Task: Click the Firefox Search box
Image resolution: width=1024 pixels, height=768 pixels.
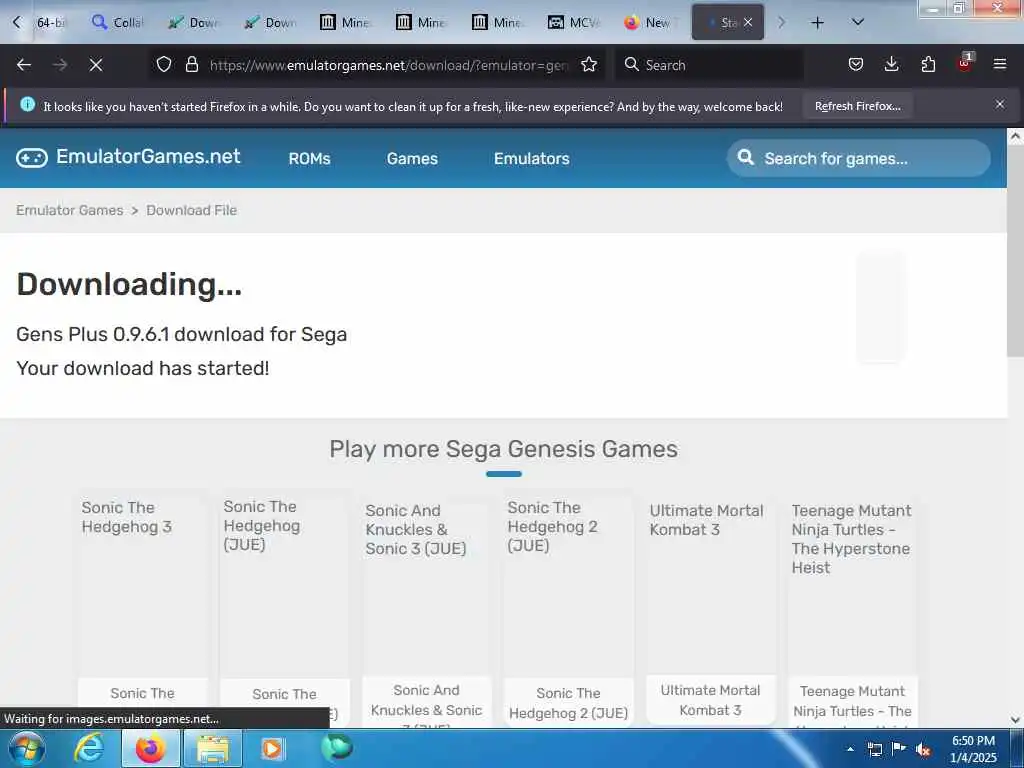Action: (x=710, y=65)
